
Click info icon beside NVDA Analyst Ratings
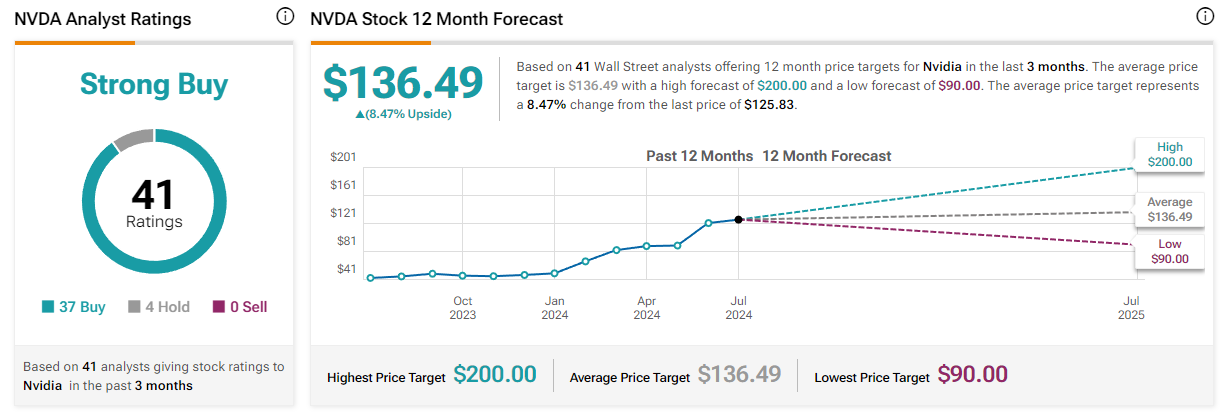[x=285, y=17]
